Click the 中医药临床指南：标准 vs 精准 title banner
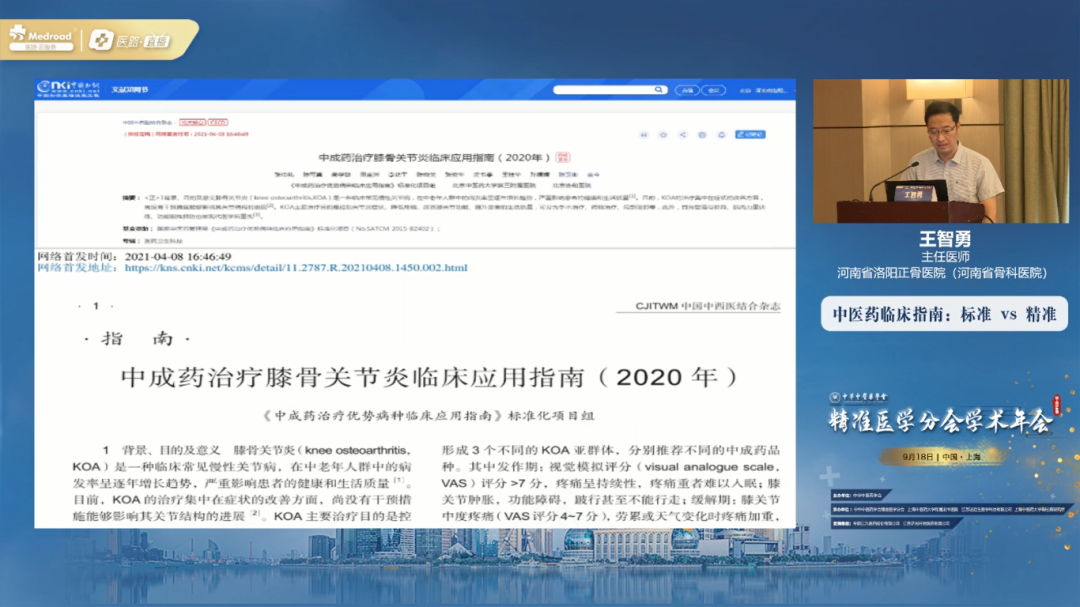The width and height of the screenshot is (1080, 607). pos(944,314)
